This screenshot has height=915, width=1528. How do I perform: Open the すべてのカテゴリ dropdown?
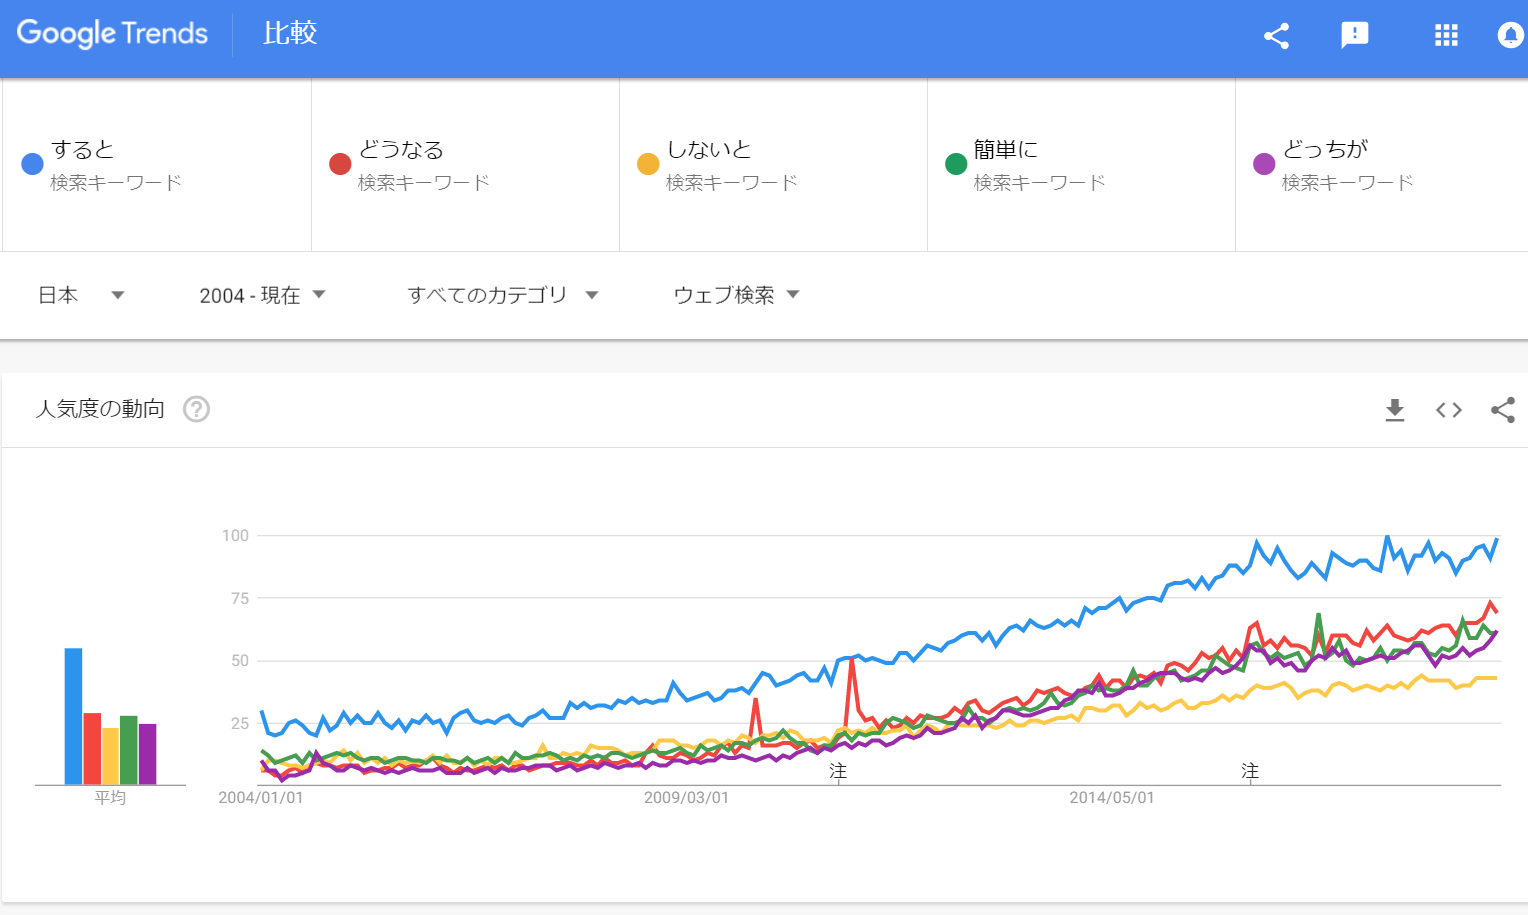point(502,295)
